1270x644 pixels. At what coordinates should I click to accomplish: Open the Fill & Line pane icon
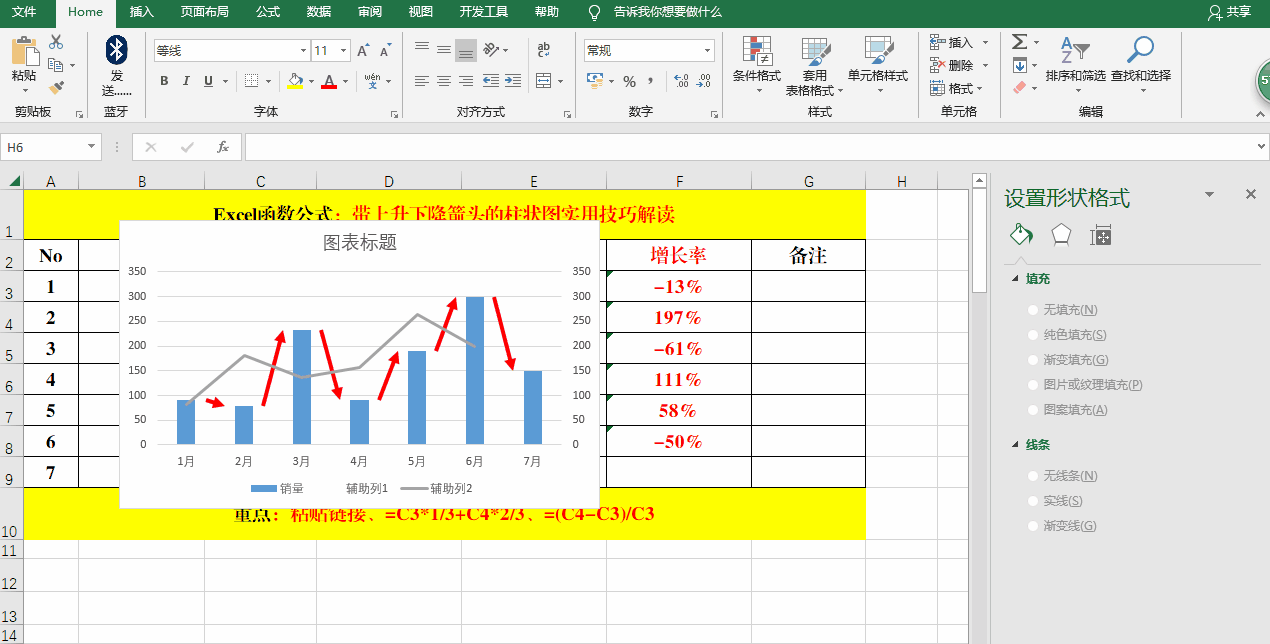click(x=1020, y=235)
